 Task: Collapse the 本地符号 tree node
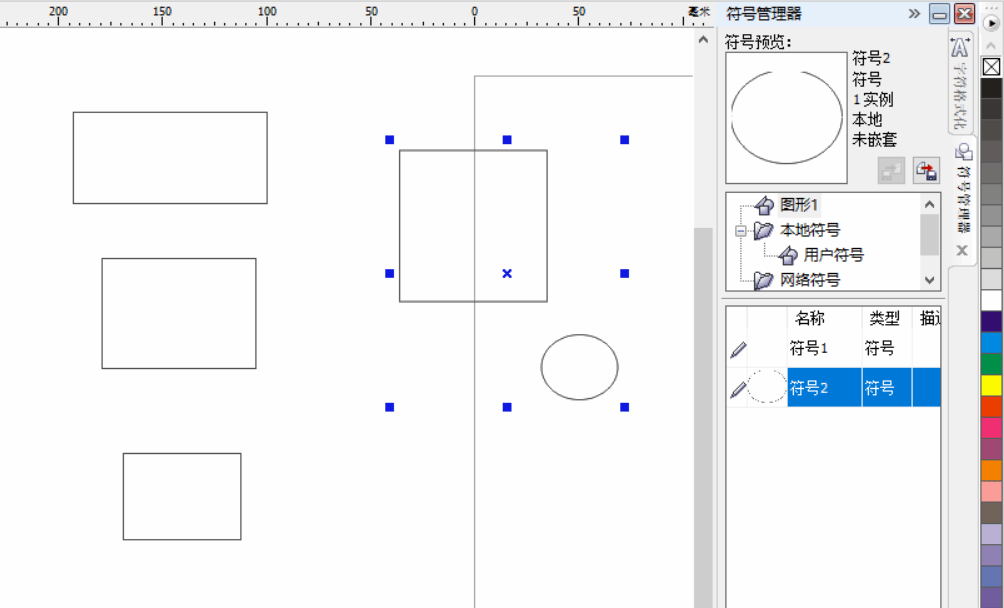tap(741, 231)
